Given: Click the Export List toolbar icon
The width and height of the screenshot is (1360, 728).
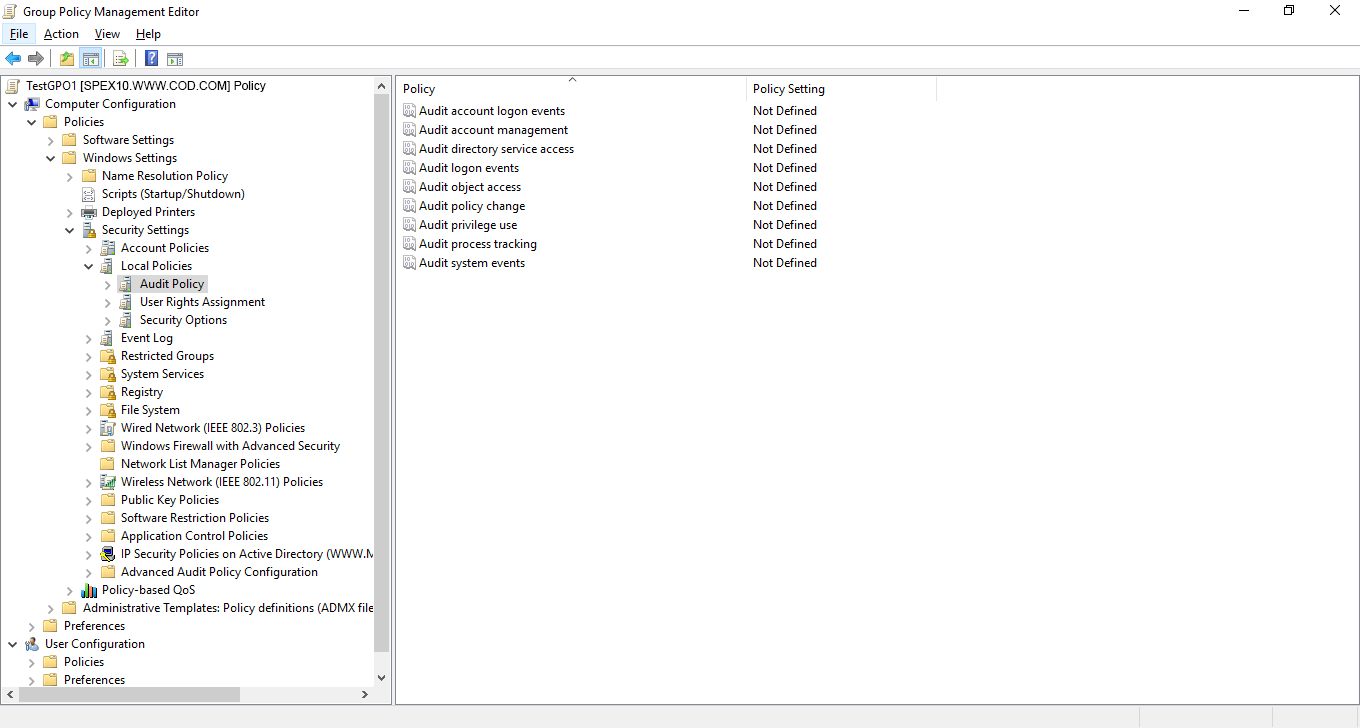Looking at the screenshot, I should [x=121, y=59].
